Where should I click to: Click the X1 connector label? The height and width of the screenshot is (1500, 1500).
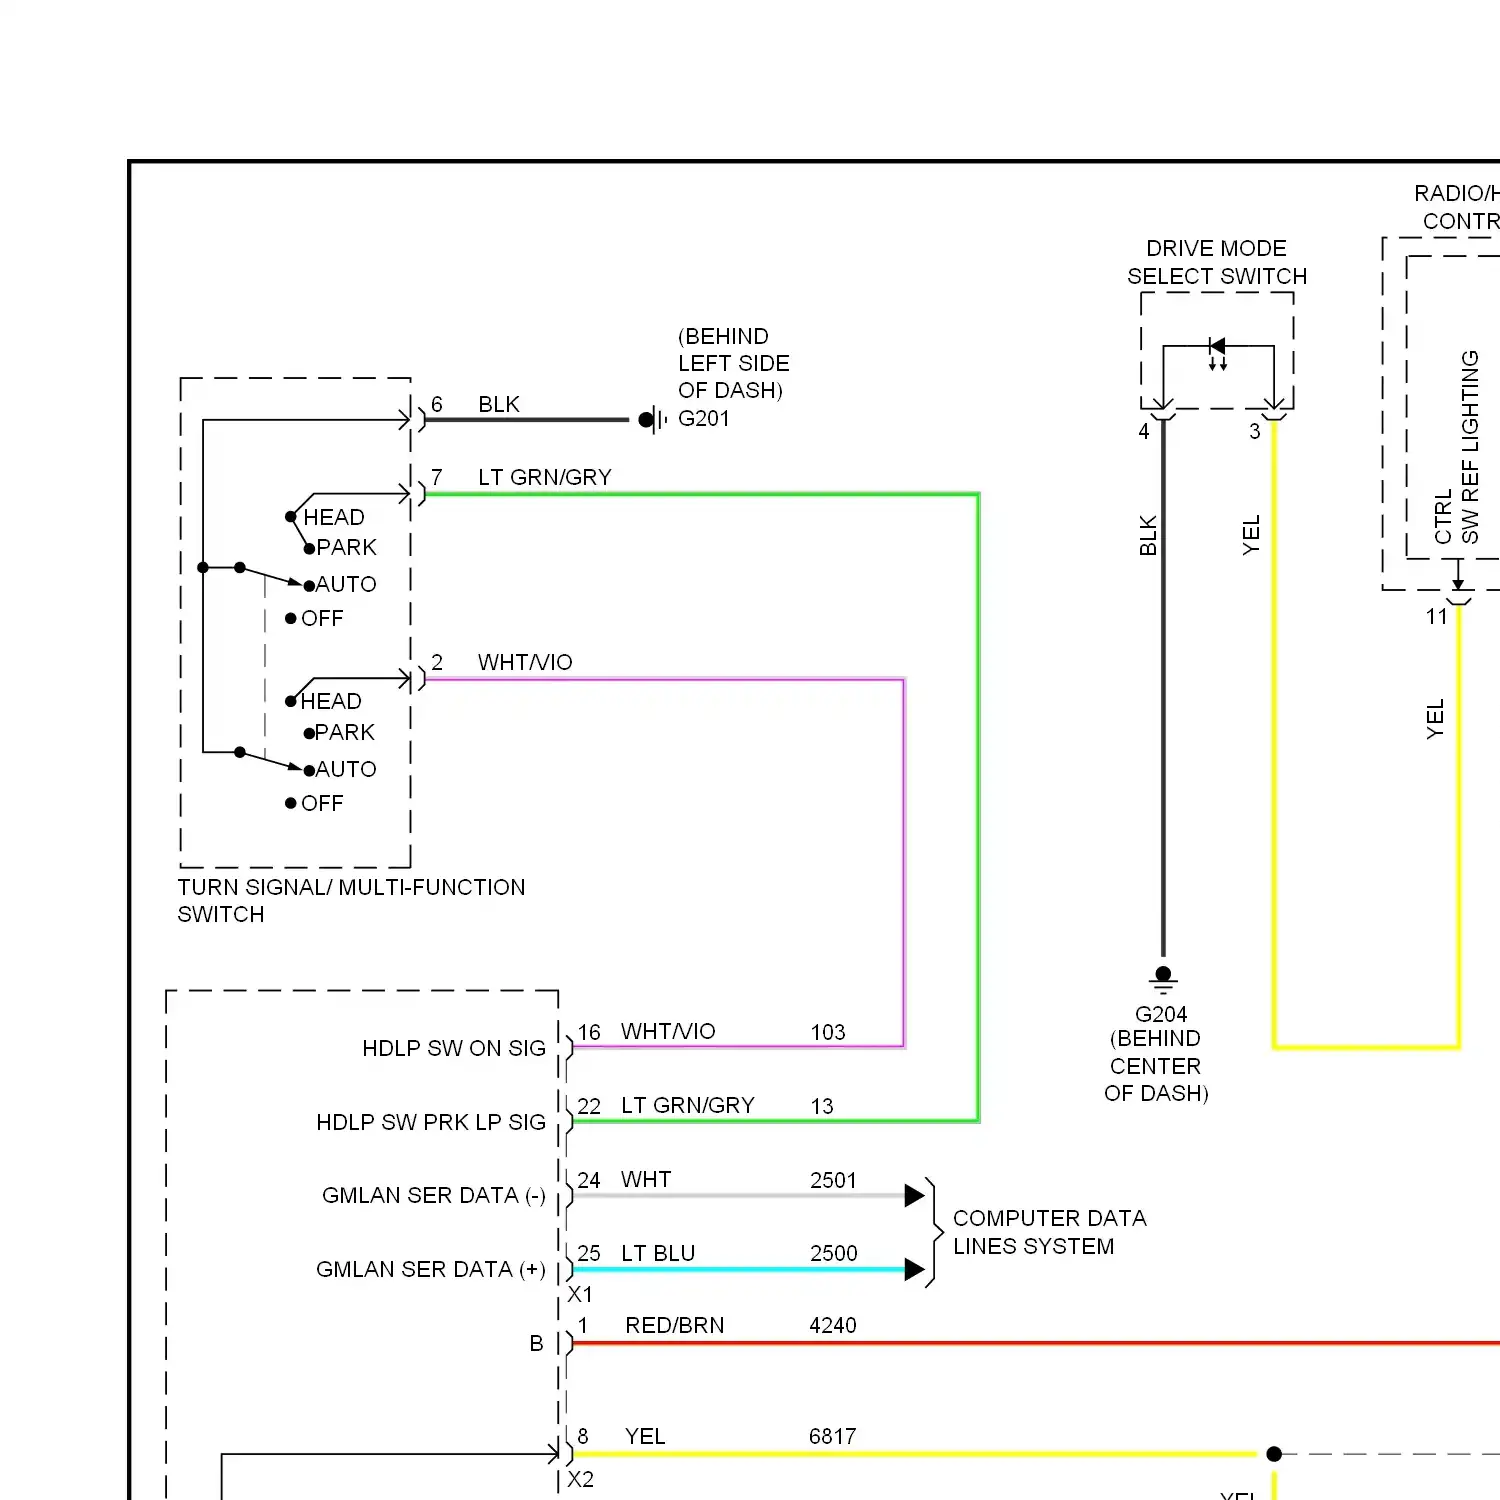point(580,1295)
